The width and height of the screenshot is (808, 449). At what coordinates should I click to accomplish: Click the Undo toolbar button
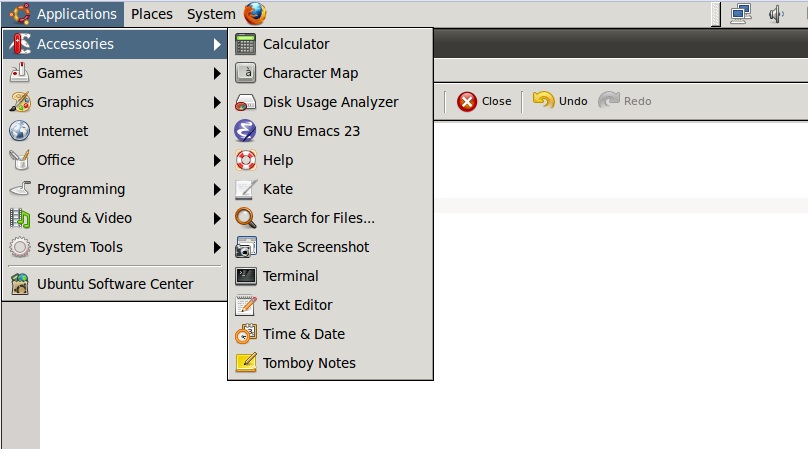tap(560, 101)
